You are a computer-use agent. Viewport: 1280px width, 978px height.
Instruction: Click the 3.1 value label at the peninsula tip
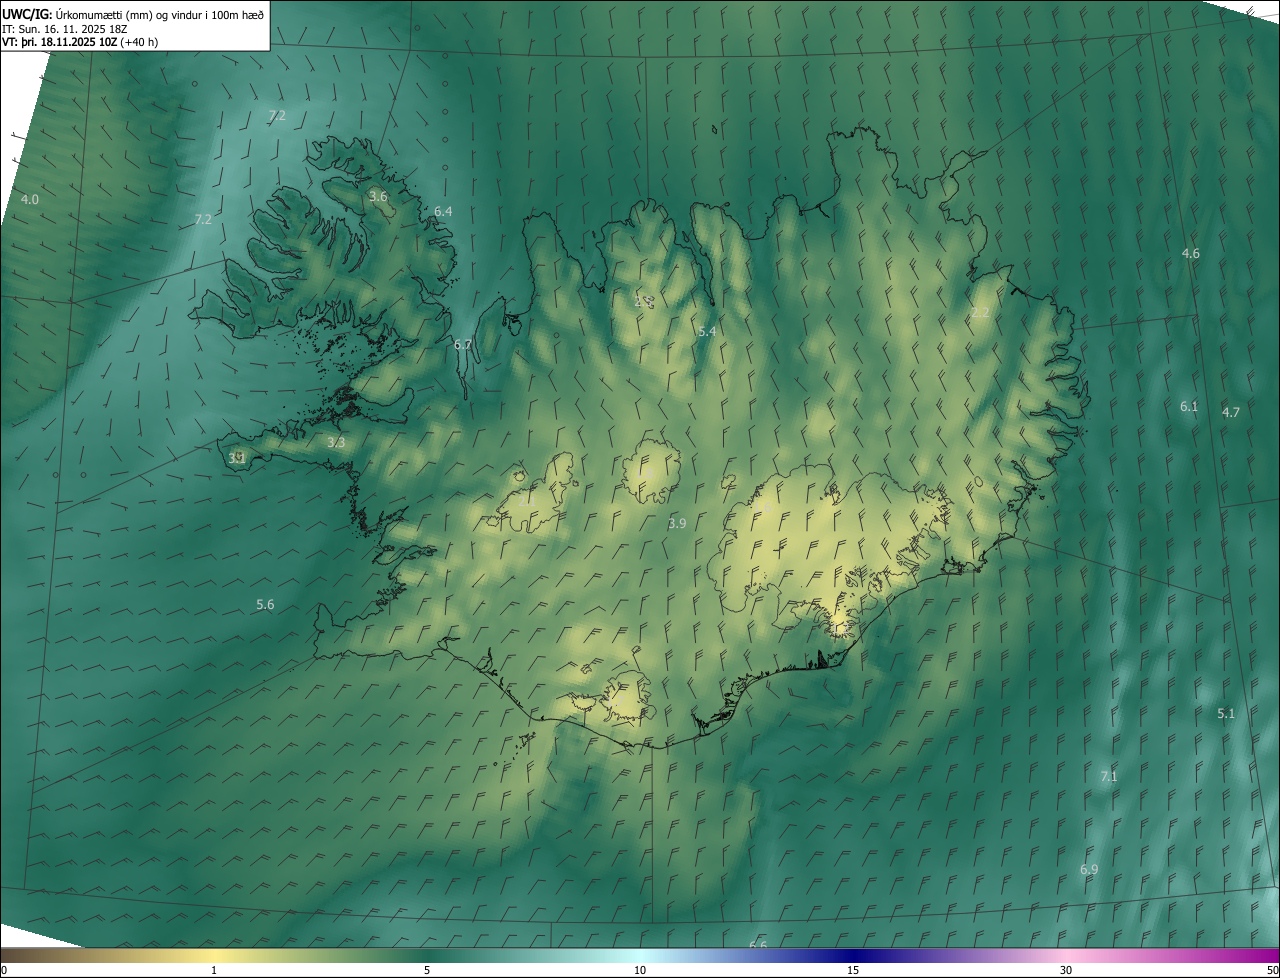(x=236, y=459)
